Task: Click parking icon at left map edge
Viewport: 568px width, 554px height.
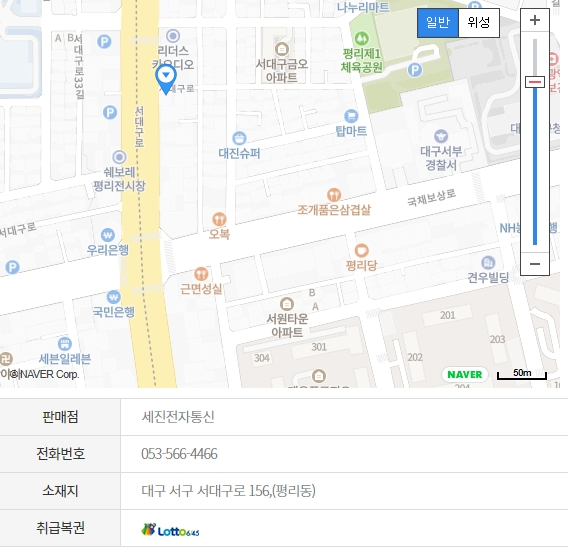Action: (x=12, y=267)
